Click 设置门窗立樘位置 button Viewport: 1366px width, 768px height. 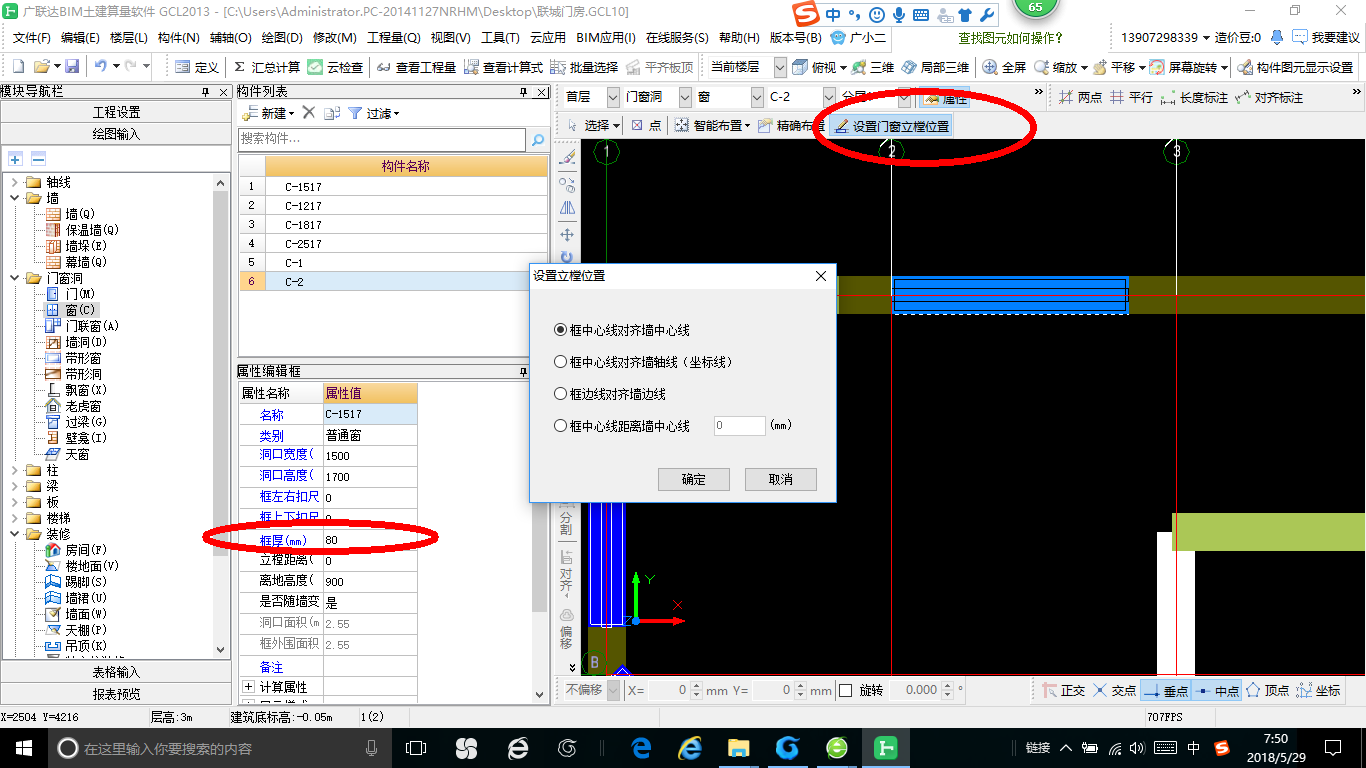(x=892, y=126)
